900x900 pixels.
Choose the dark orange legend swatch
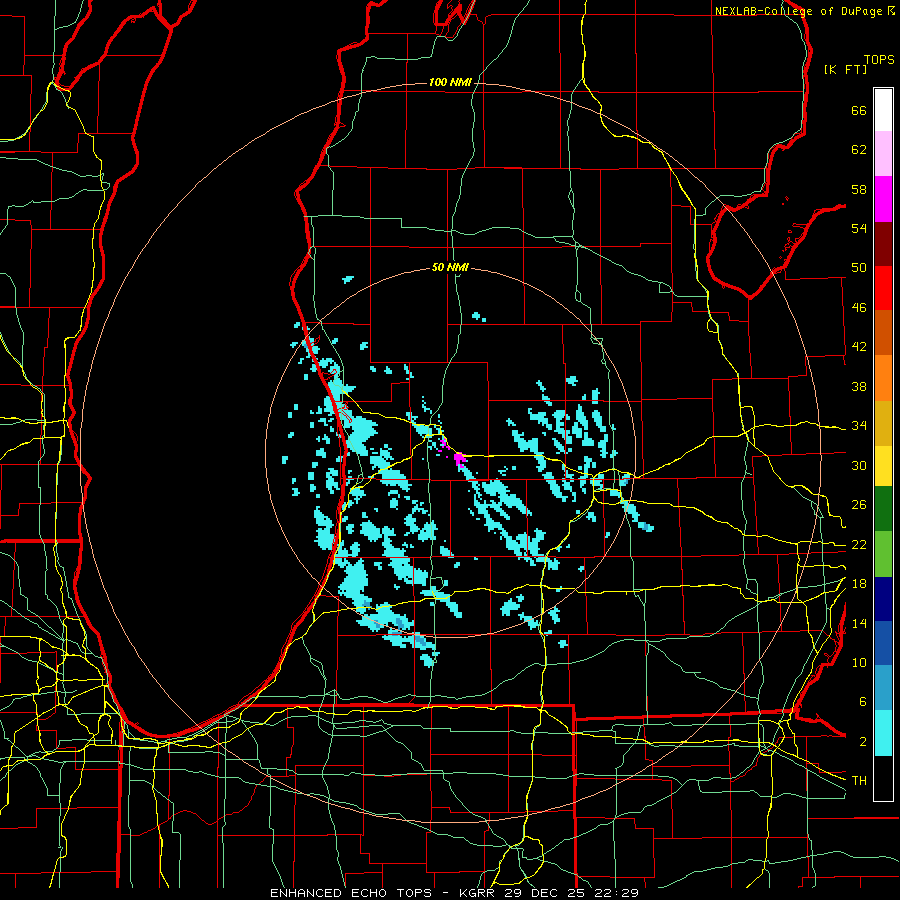point(883,333)
